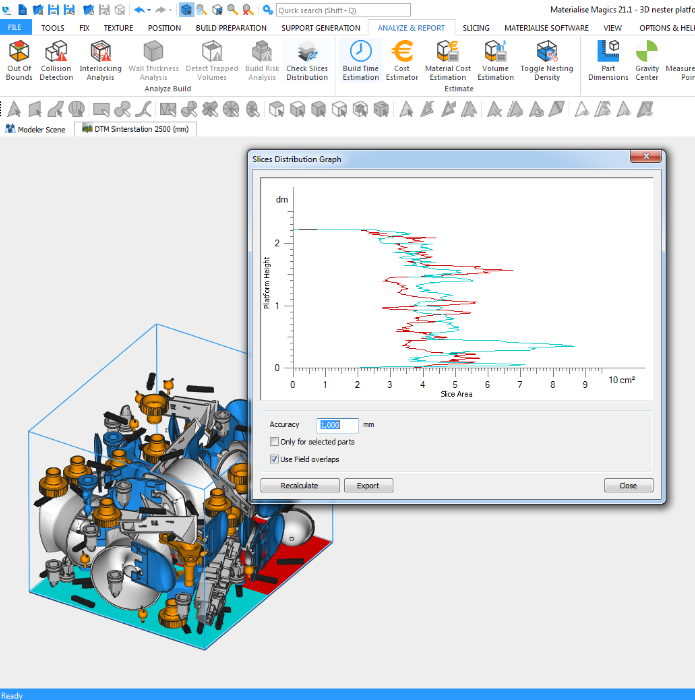Click the blue save disk icon
This screenshot has height=700, width=695.
[x=53, y=9]
